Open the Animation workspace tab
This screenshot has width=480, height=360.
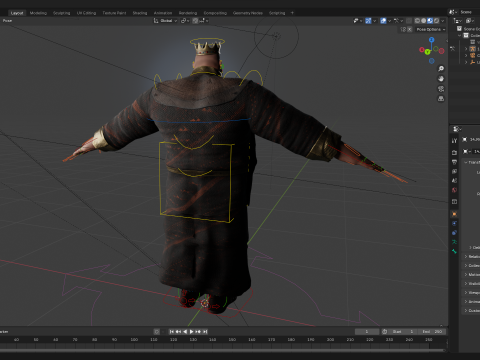163,13
